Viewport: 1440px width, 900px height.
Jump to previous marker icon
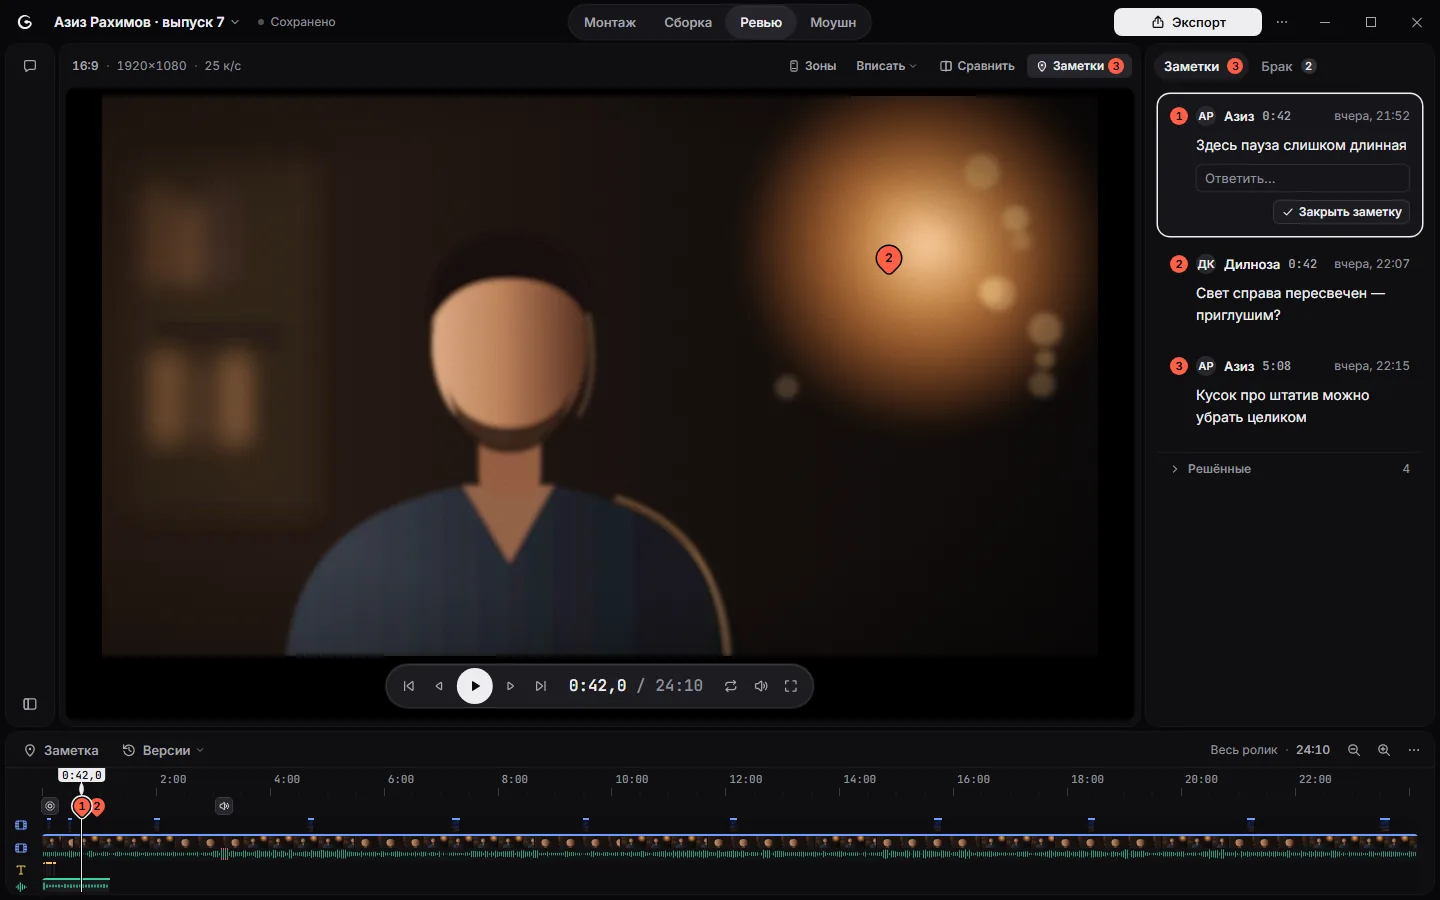pos(409,686)
